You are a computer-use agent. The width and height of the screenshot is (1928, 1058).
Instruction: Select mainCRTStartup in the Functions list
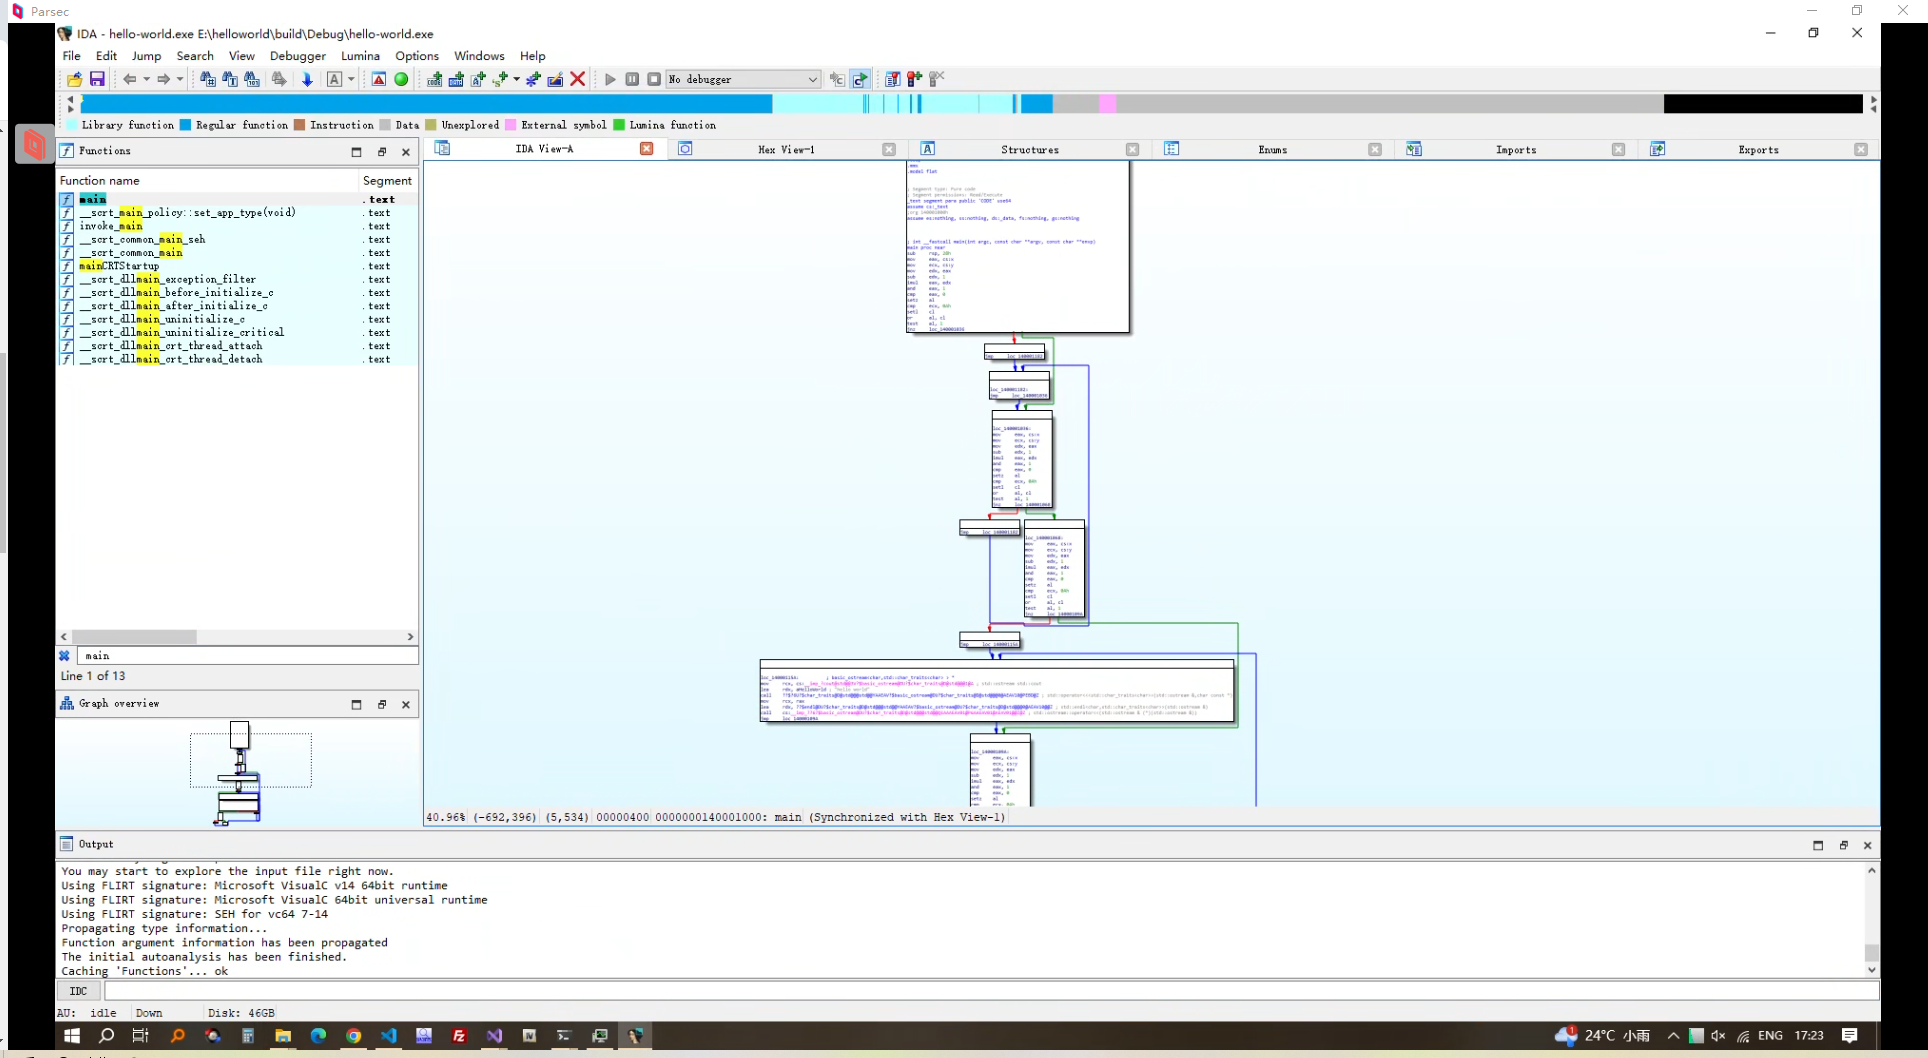(119, 266)
